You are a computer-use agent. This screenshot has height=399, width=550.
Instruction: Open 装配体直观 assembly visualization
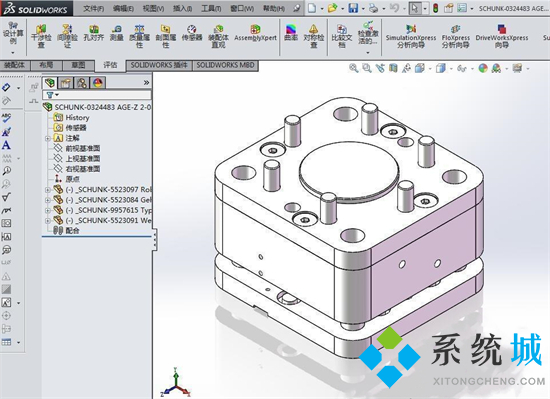(218, 36)
